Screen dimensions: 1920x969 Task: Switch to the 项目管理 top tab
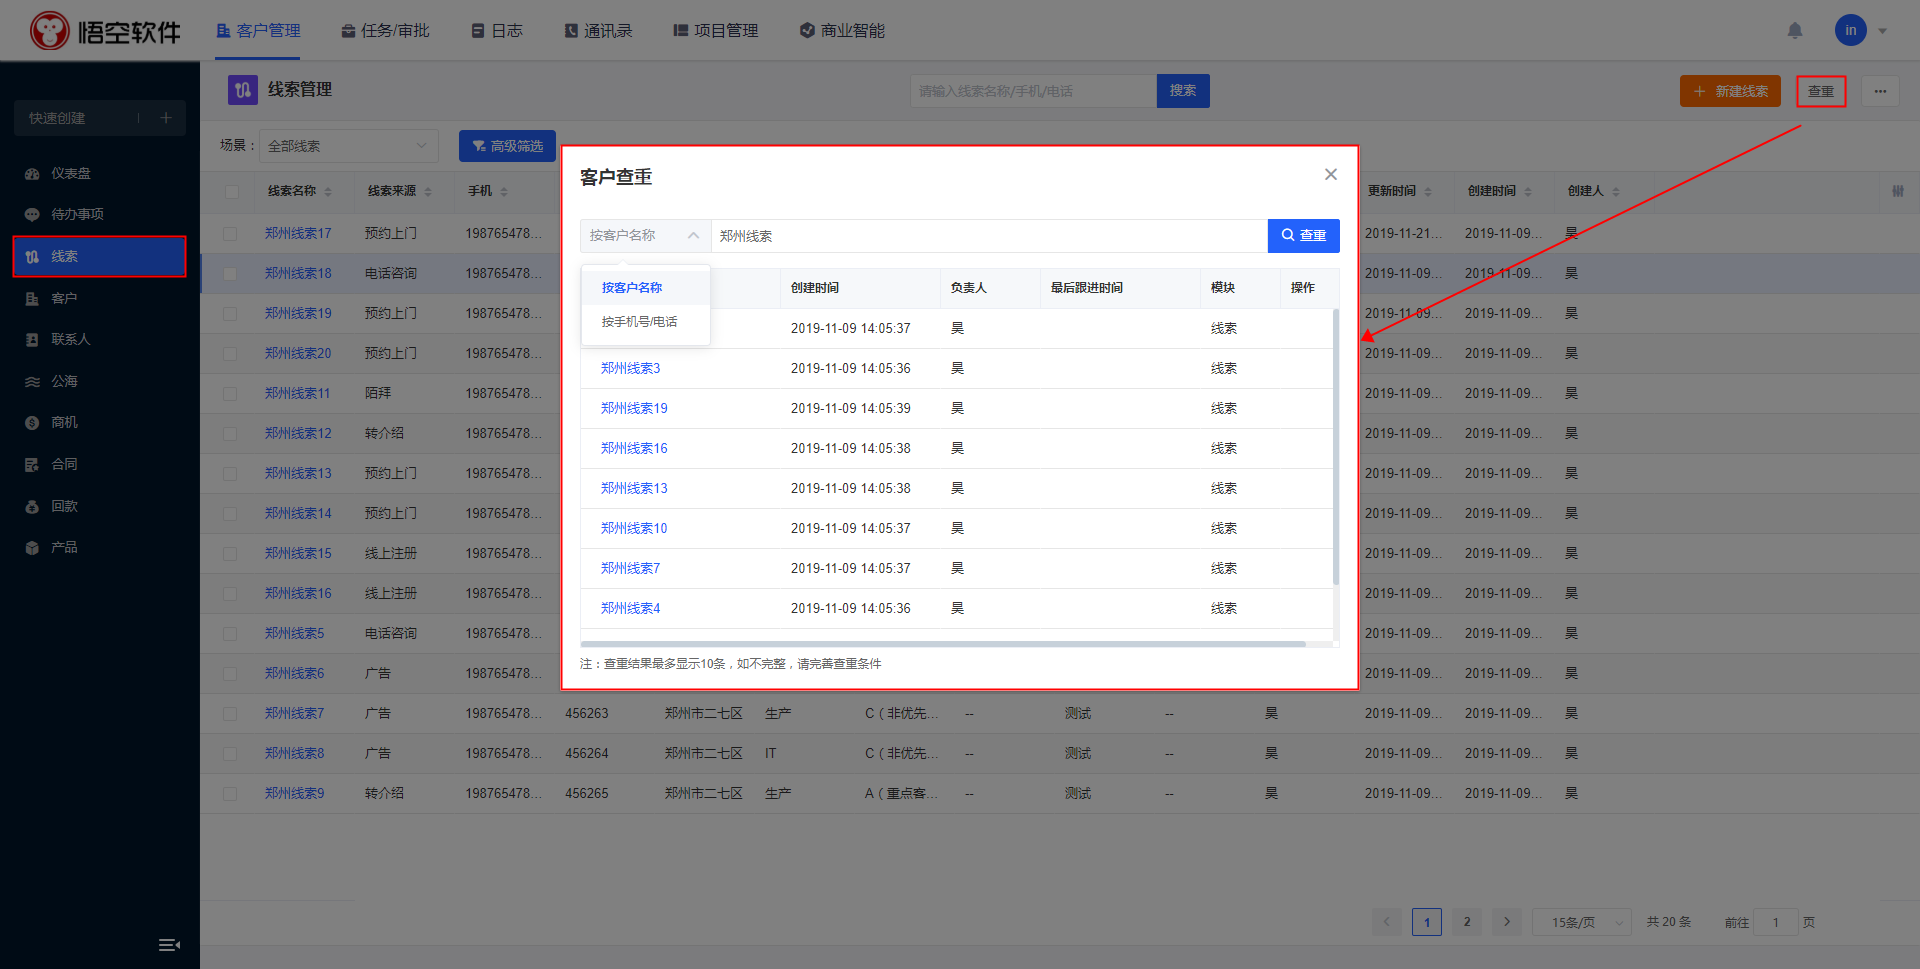(x=716, y=31)
